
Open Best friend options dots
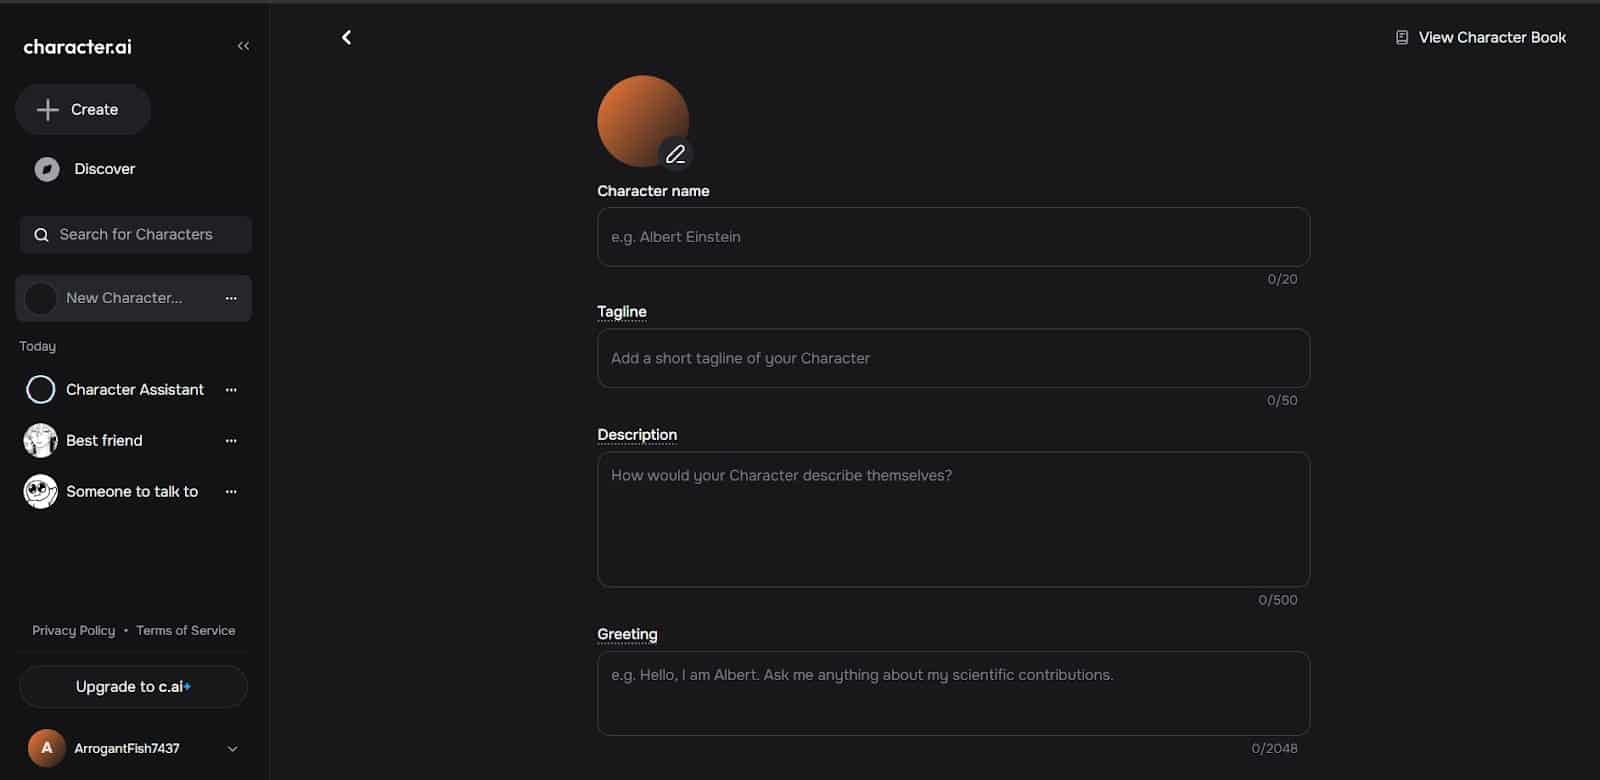point(231,441)
